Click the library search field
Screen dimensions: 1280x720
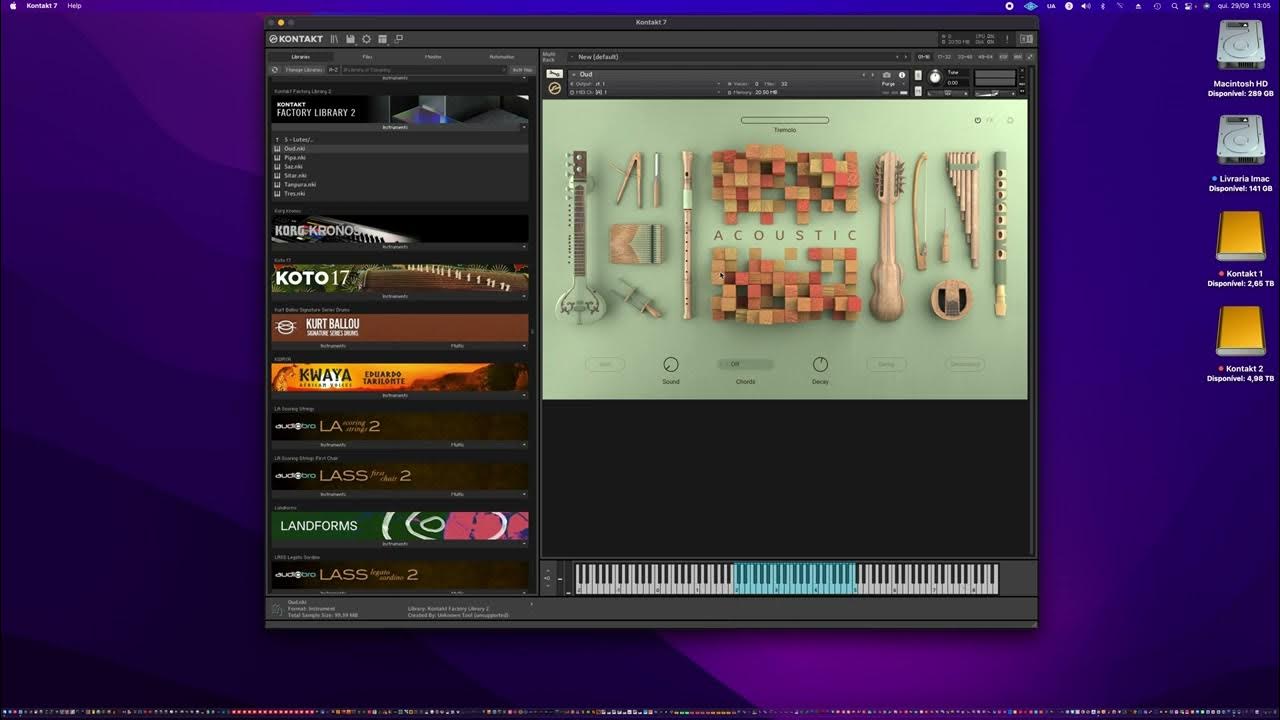point(424,70)
